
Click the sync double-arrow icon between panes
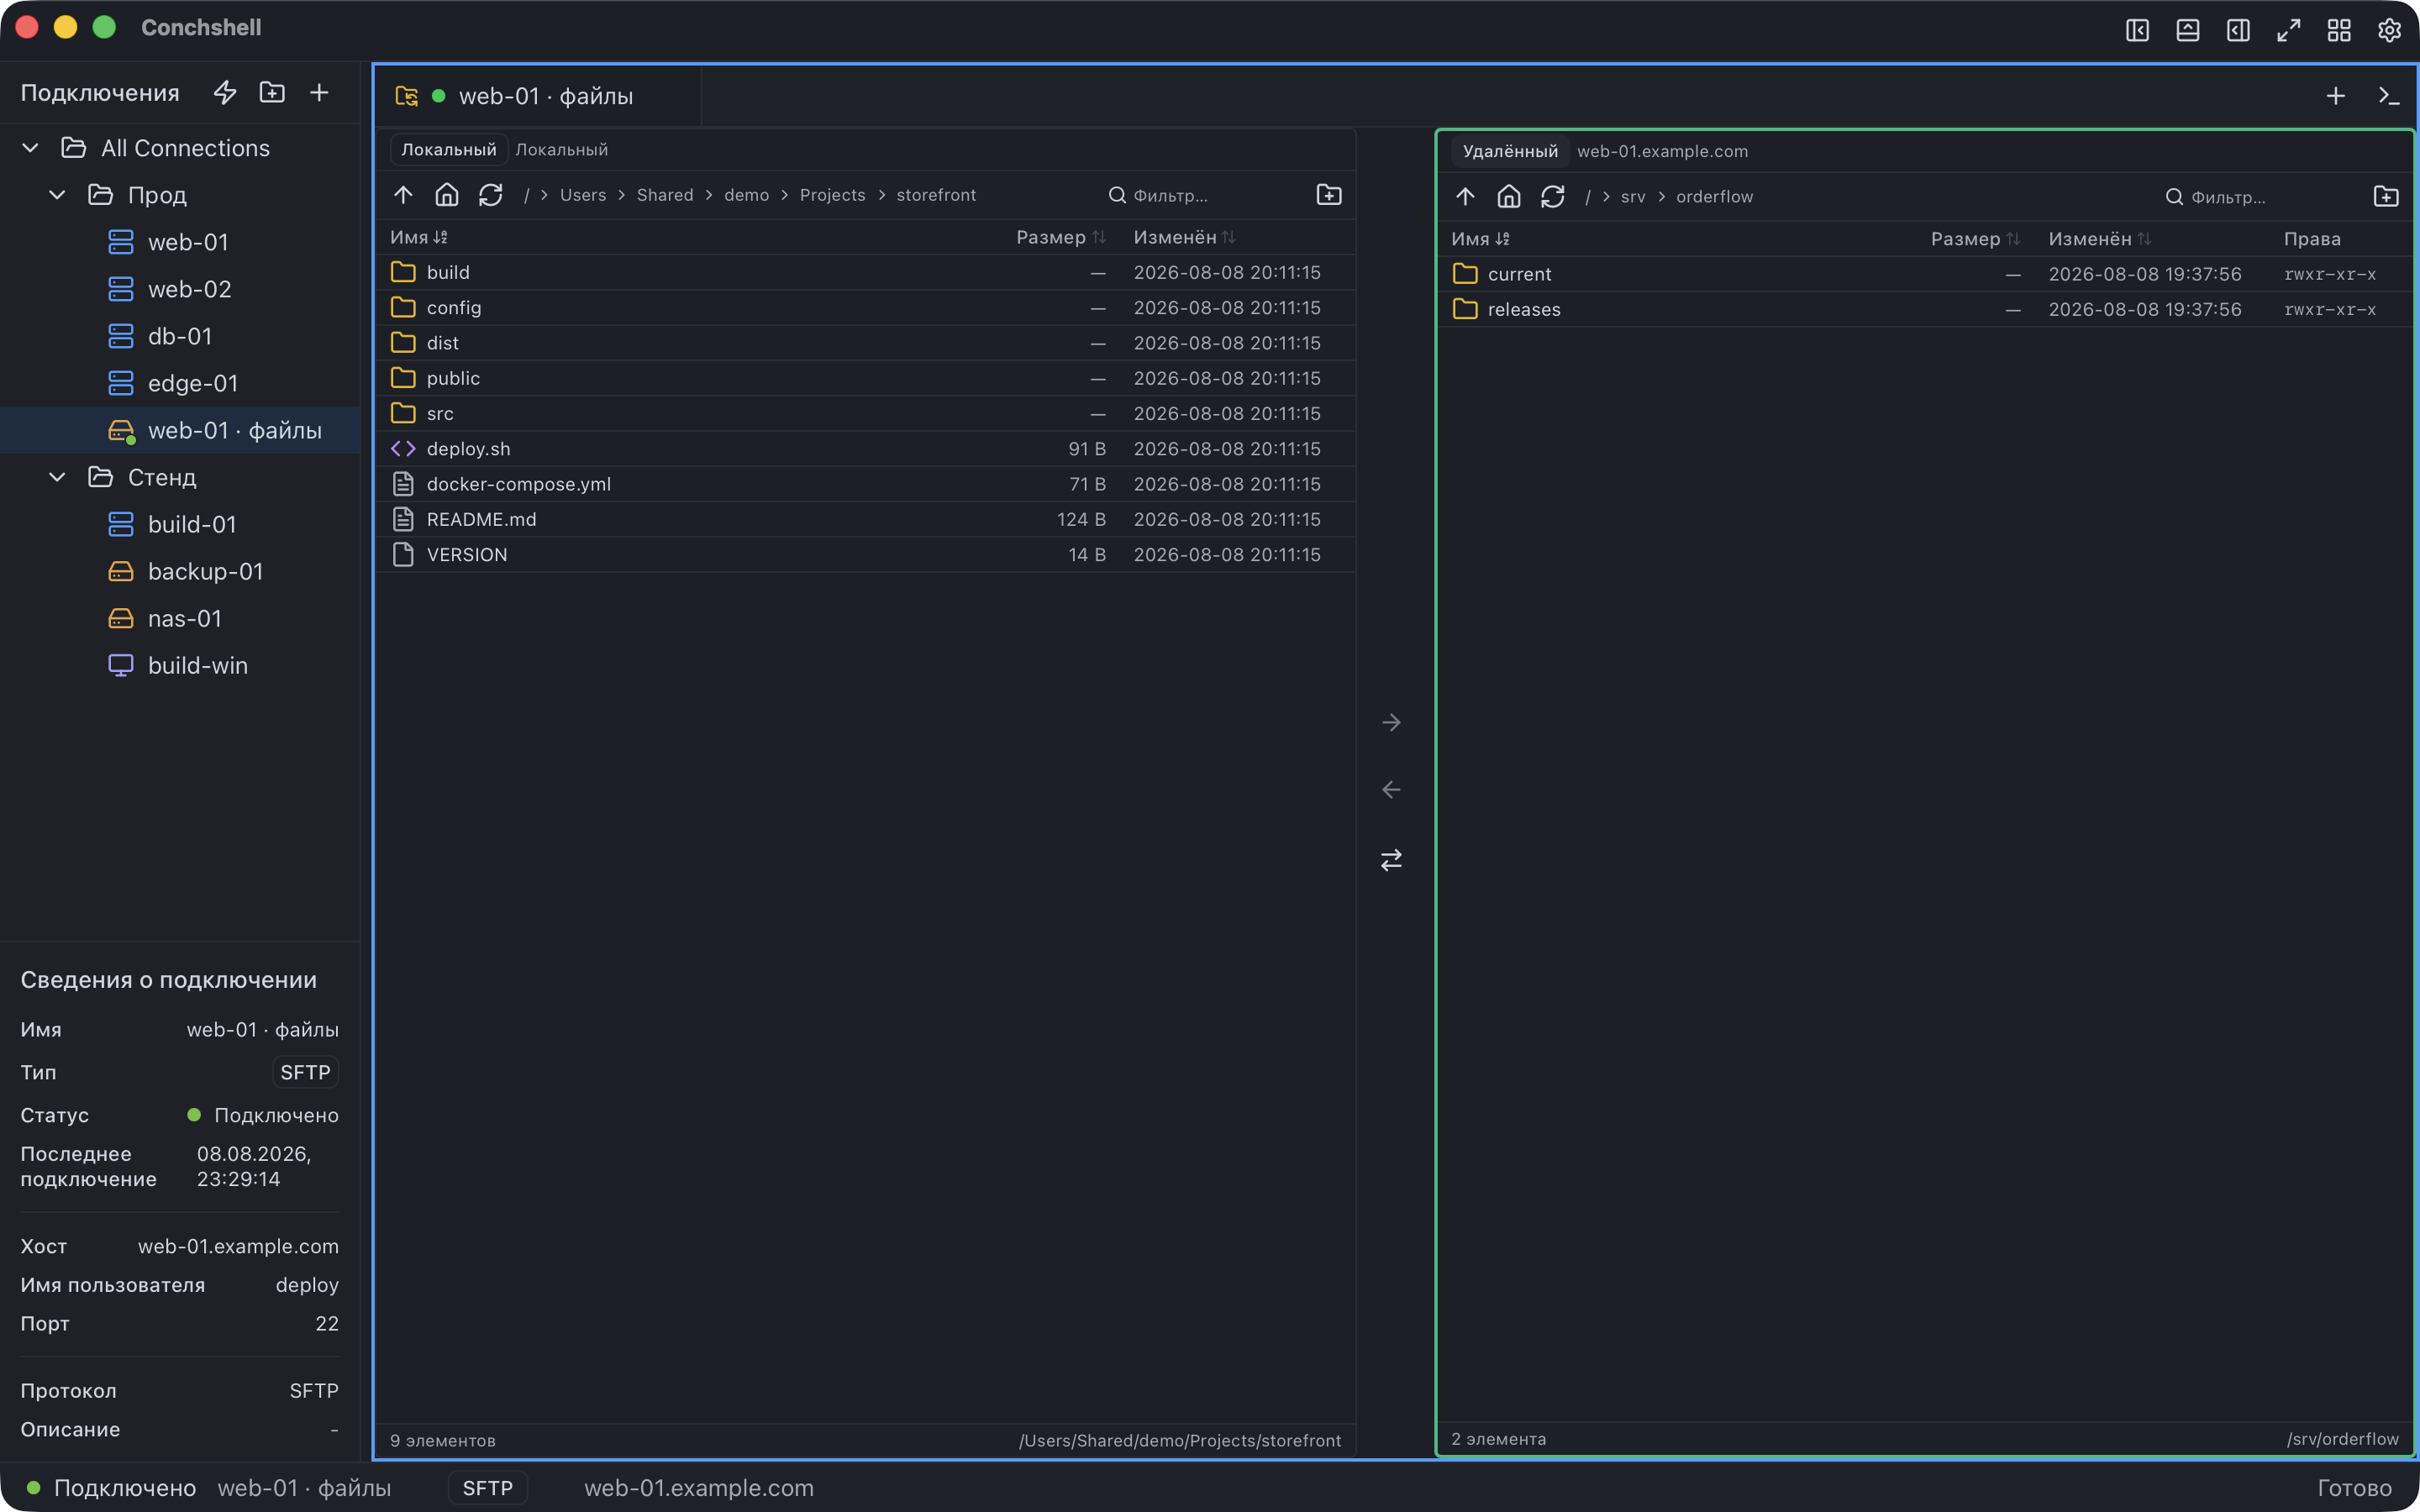pos(1391,860)
